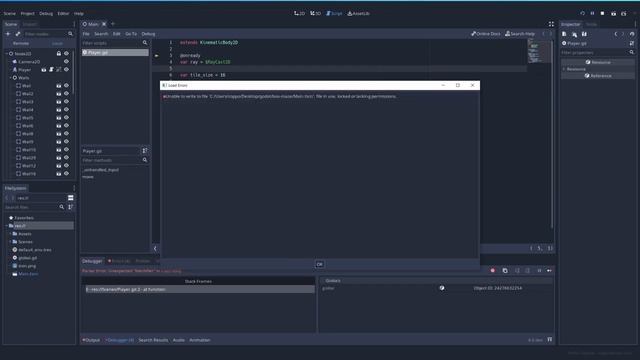Click the Filter properties search icon
This screenshot has width=640, height=360.
click(x=632, y=52)
